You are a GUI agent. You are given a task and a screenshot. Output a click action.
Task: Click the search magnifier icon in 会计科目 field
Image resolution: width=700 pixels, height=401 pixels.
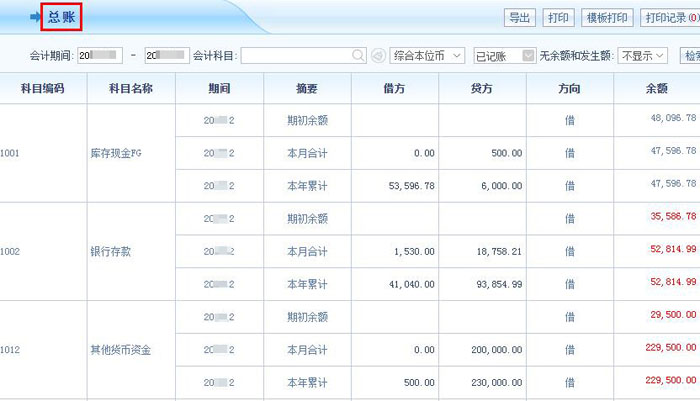359,55
